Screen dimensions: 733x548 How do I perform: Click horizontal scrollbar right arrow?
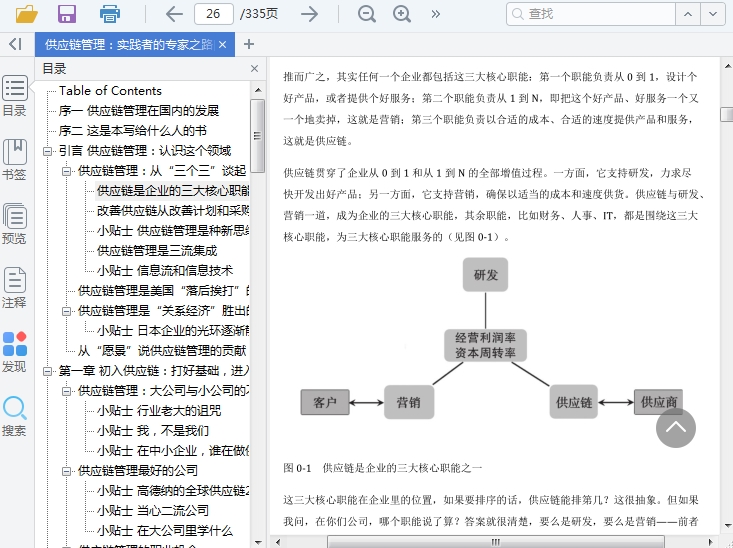tap(711, 542)
